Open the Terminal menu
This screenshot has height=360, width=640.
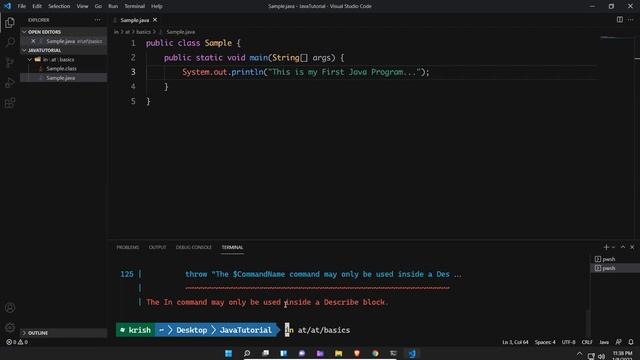[134, 6]
